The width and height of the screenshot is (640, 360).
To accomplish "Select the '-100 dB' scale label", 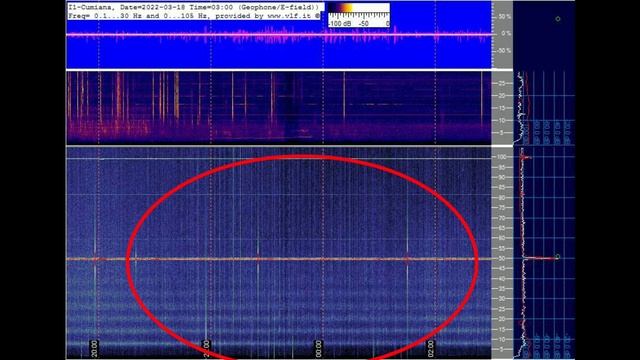I will (340, 24).
